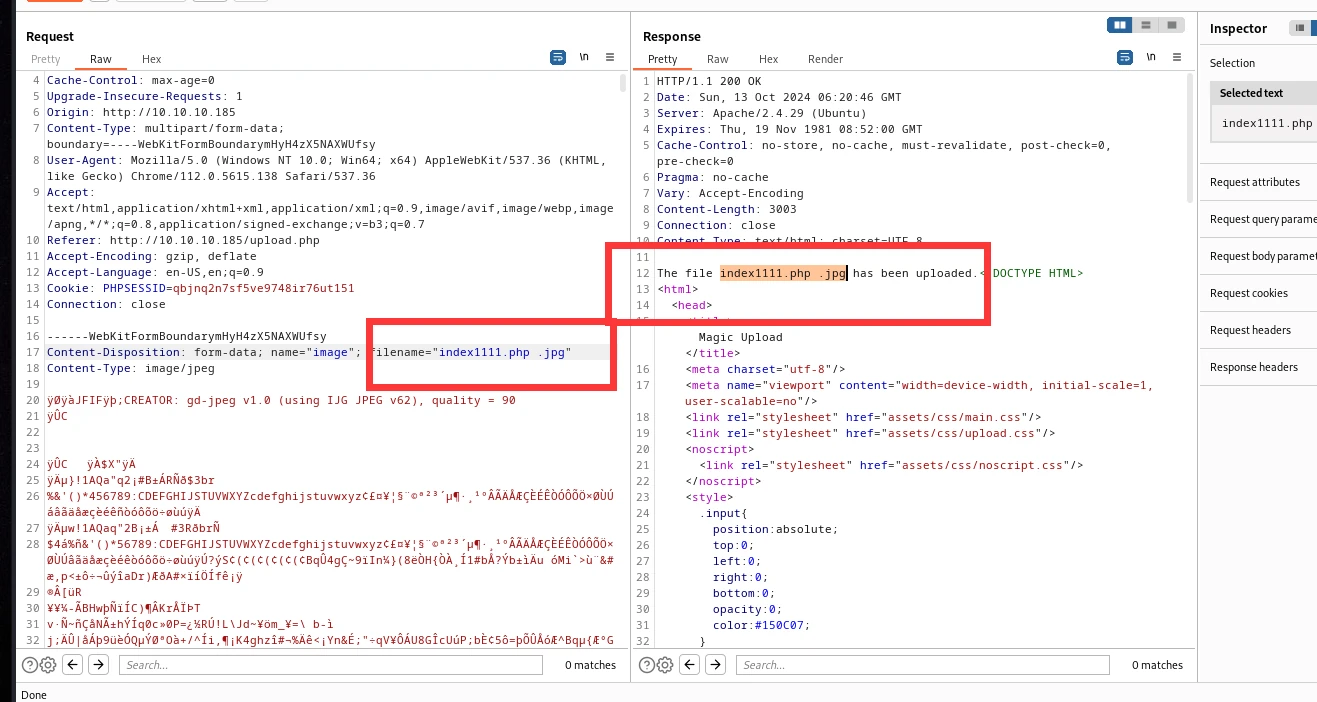This screenshot has height=702, width=1317.
Task: Switch Request view to Pretty tab
Action: (x=46, y=59)
